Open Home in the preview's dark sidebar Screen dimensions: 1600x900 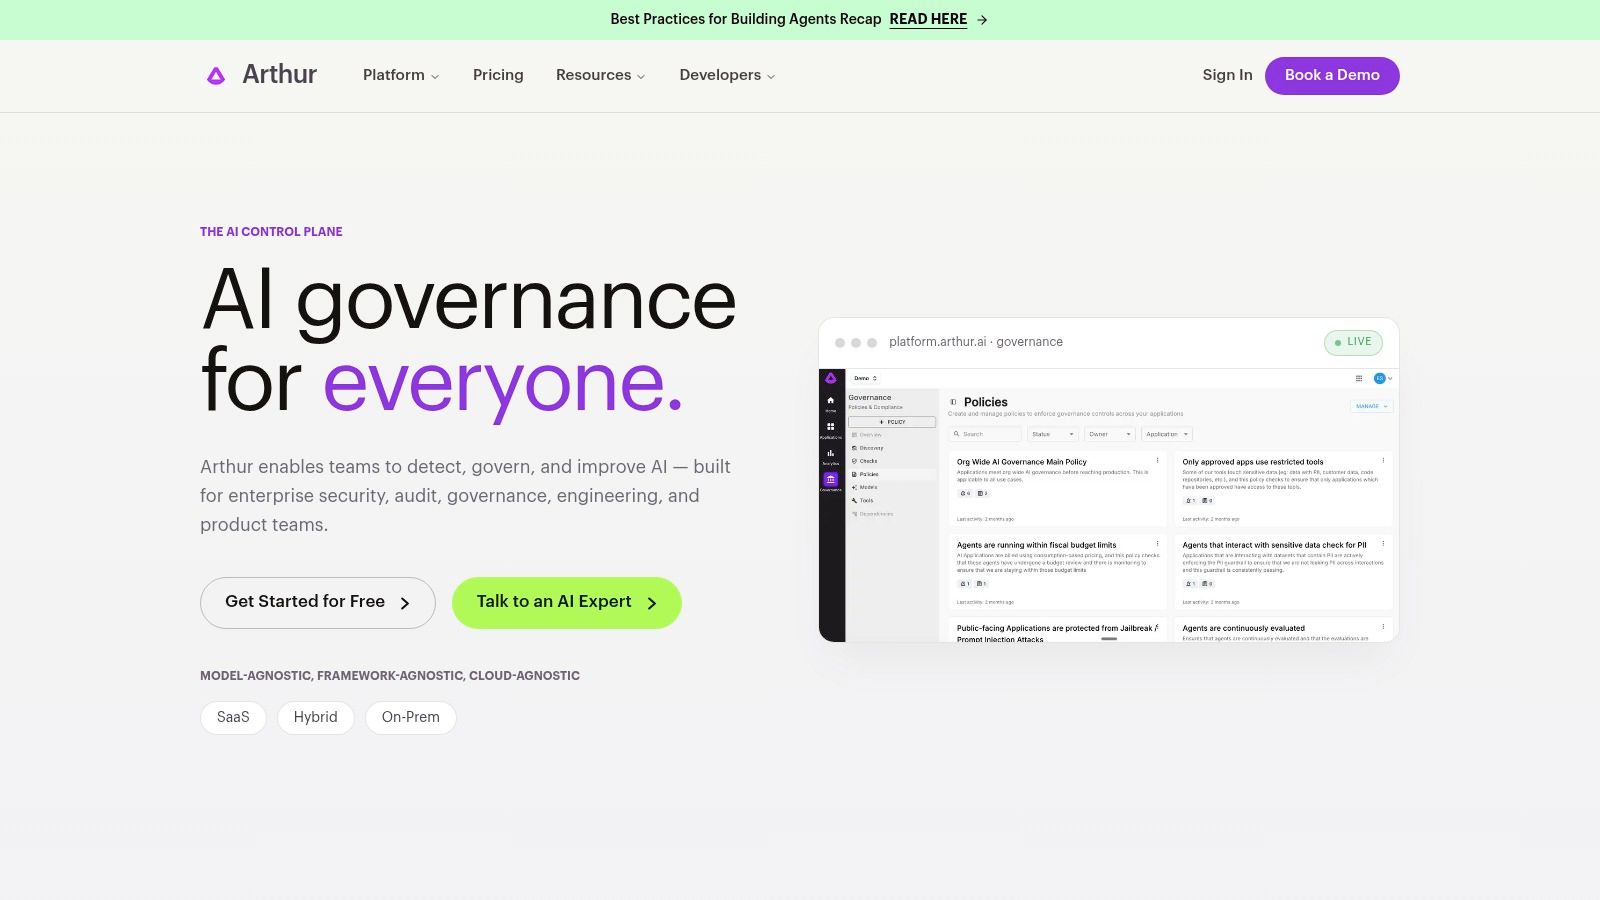pyautogui.click(x=830, y=403)
